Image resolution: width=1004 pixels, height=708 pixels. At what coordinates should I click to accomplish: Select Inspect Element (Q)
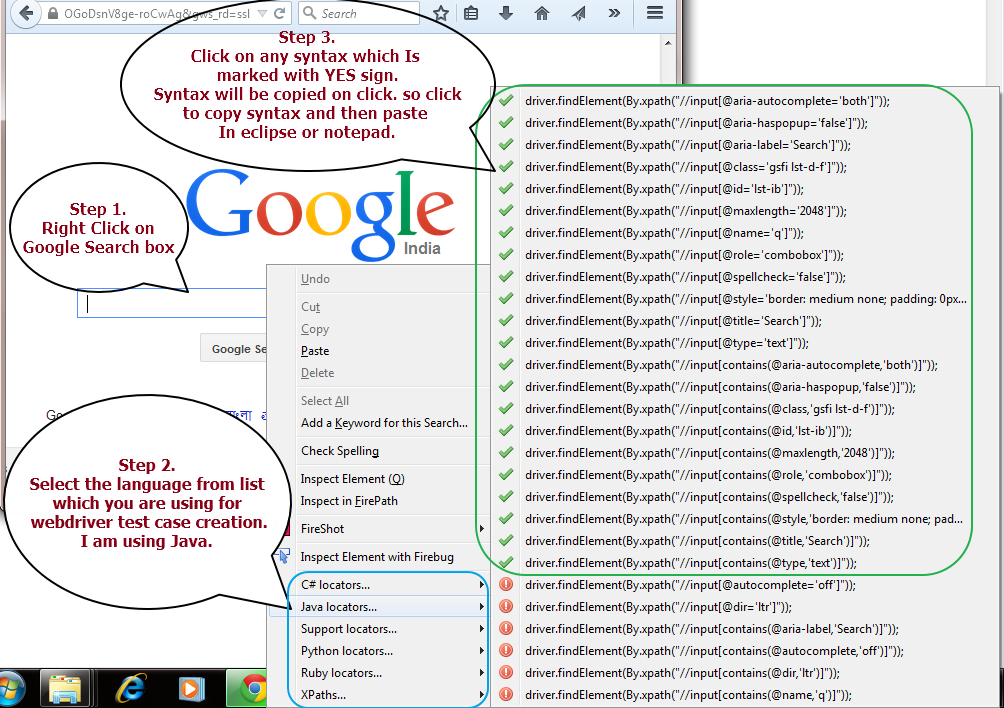click(379, 479)
